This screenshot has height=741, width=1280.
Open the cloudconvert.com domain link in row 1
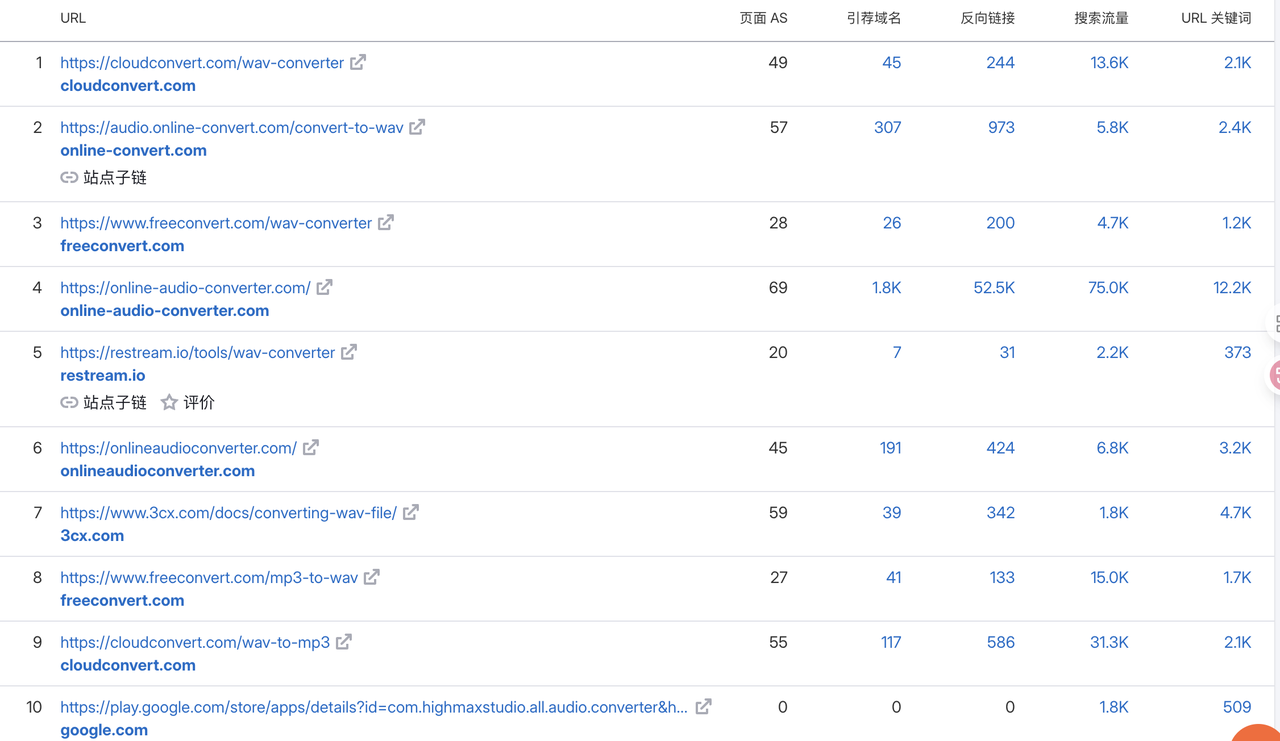coord(128,86)
